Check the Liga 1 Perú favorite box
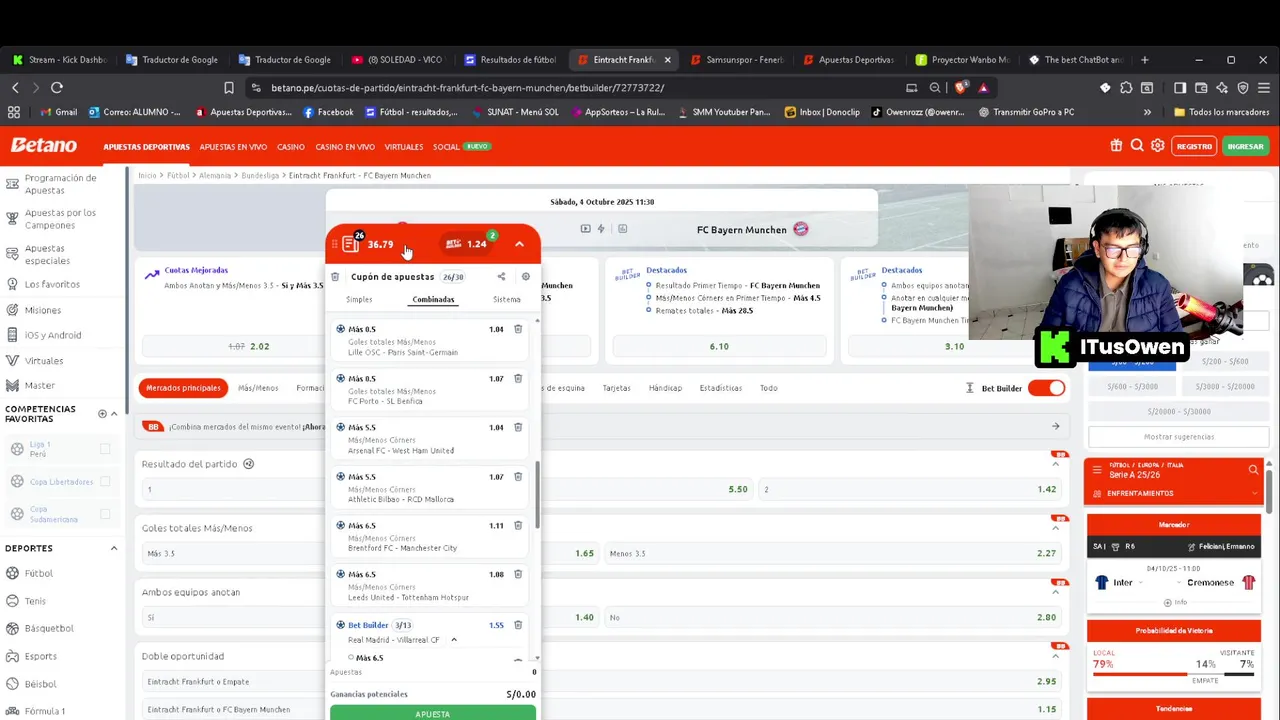Screen dimensions: 1280x720 tap(105, 449)
